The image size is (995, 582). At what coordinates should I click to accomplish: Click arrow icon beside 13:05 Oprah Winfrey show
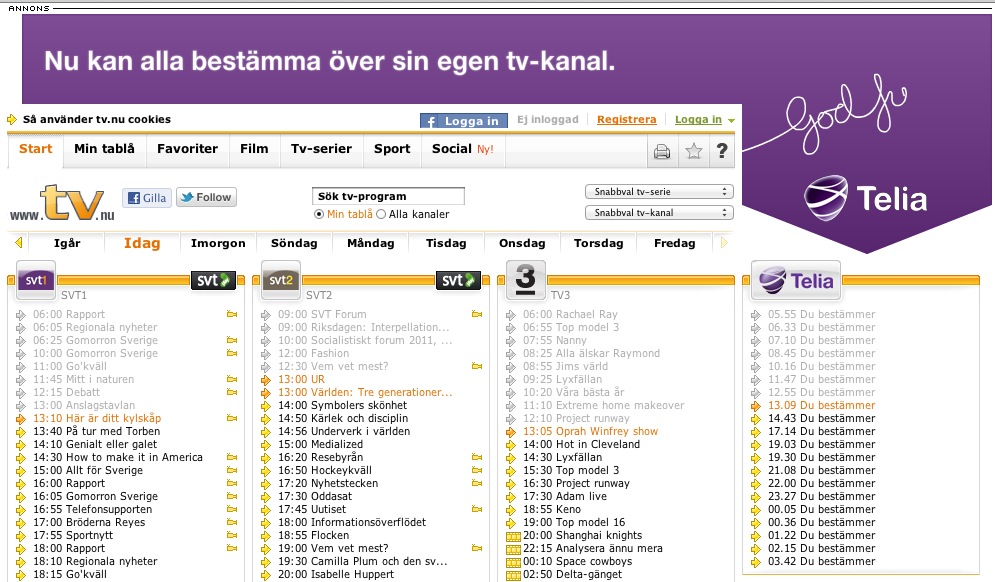[x=511, y=432]
